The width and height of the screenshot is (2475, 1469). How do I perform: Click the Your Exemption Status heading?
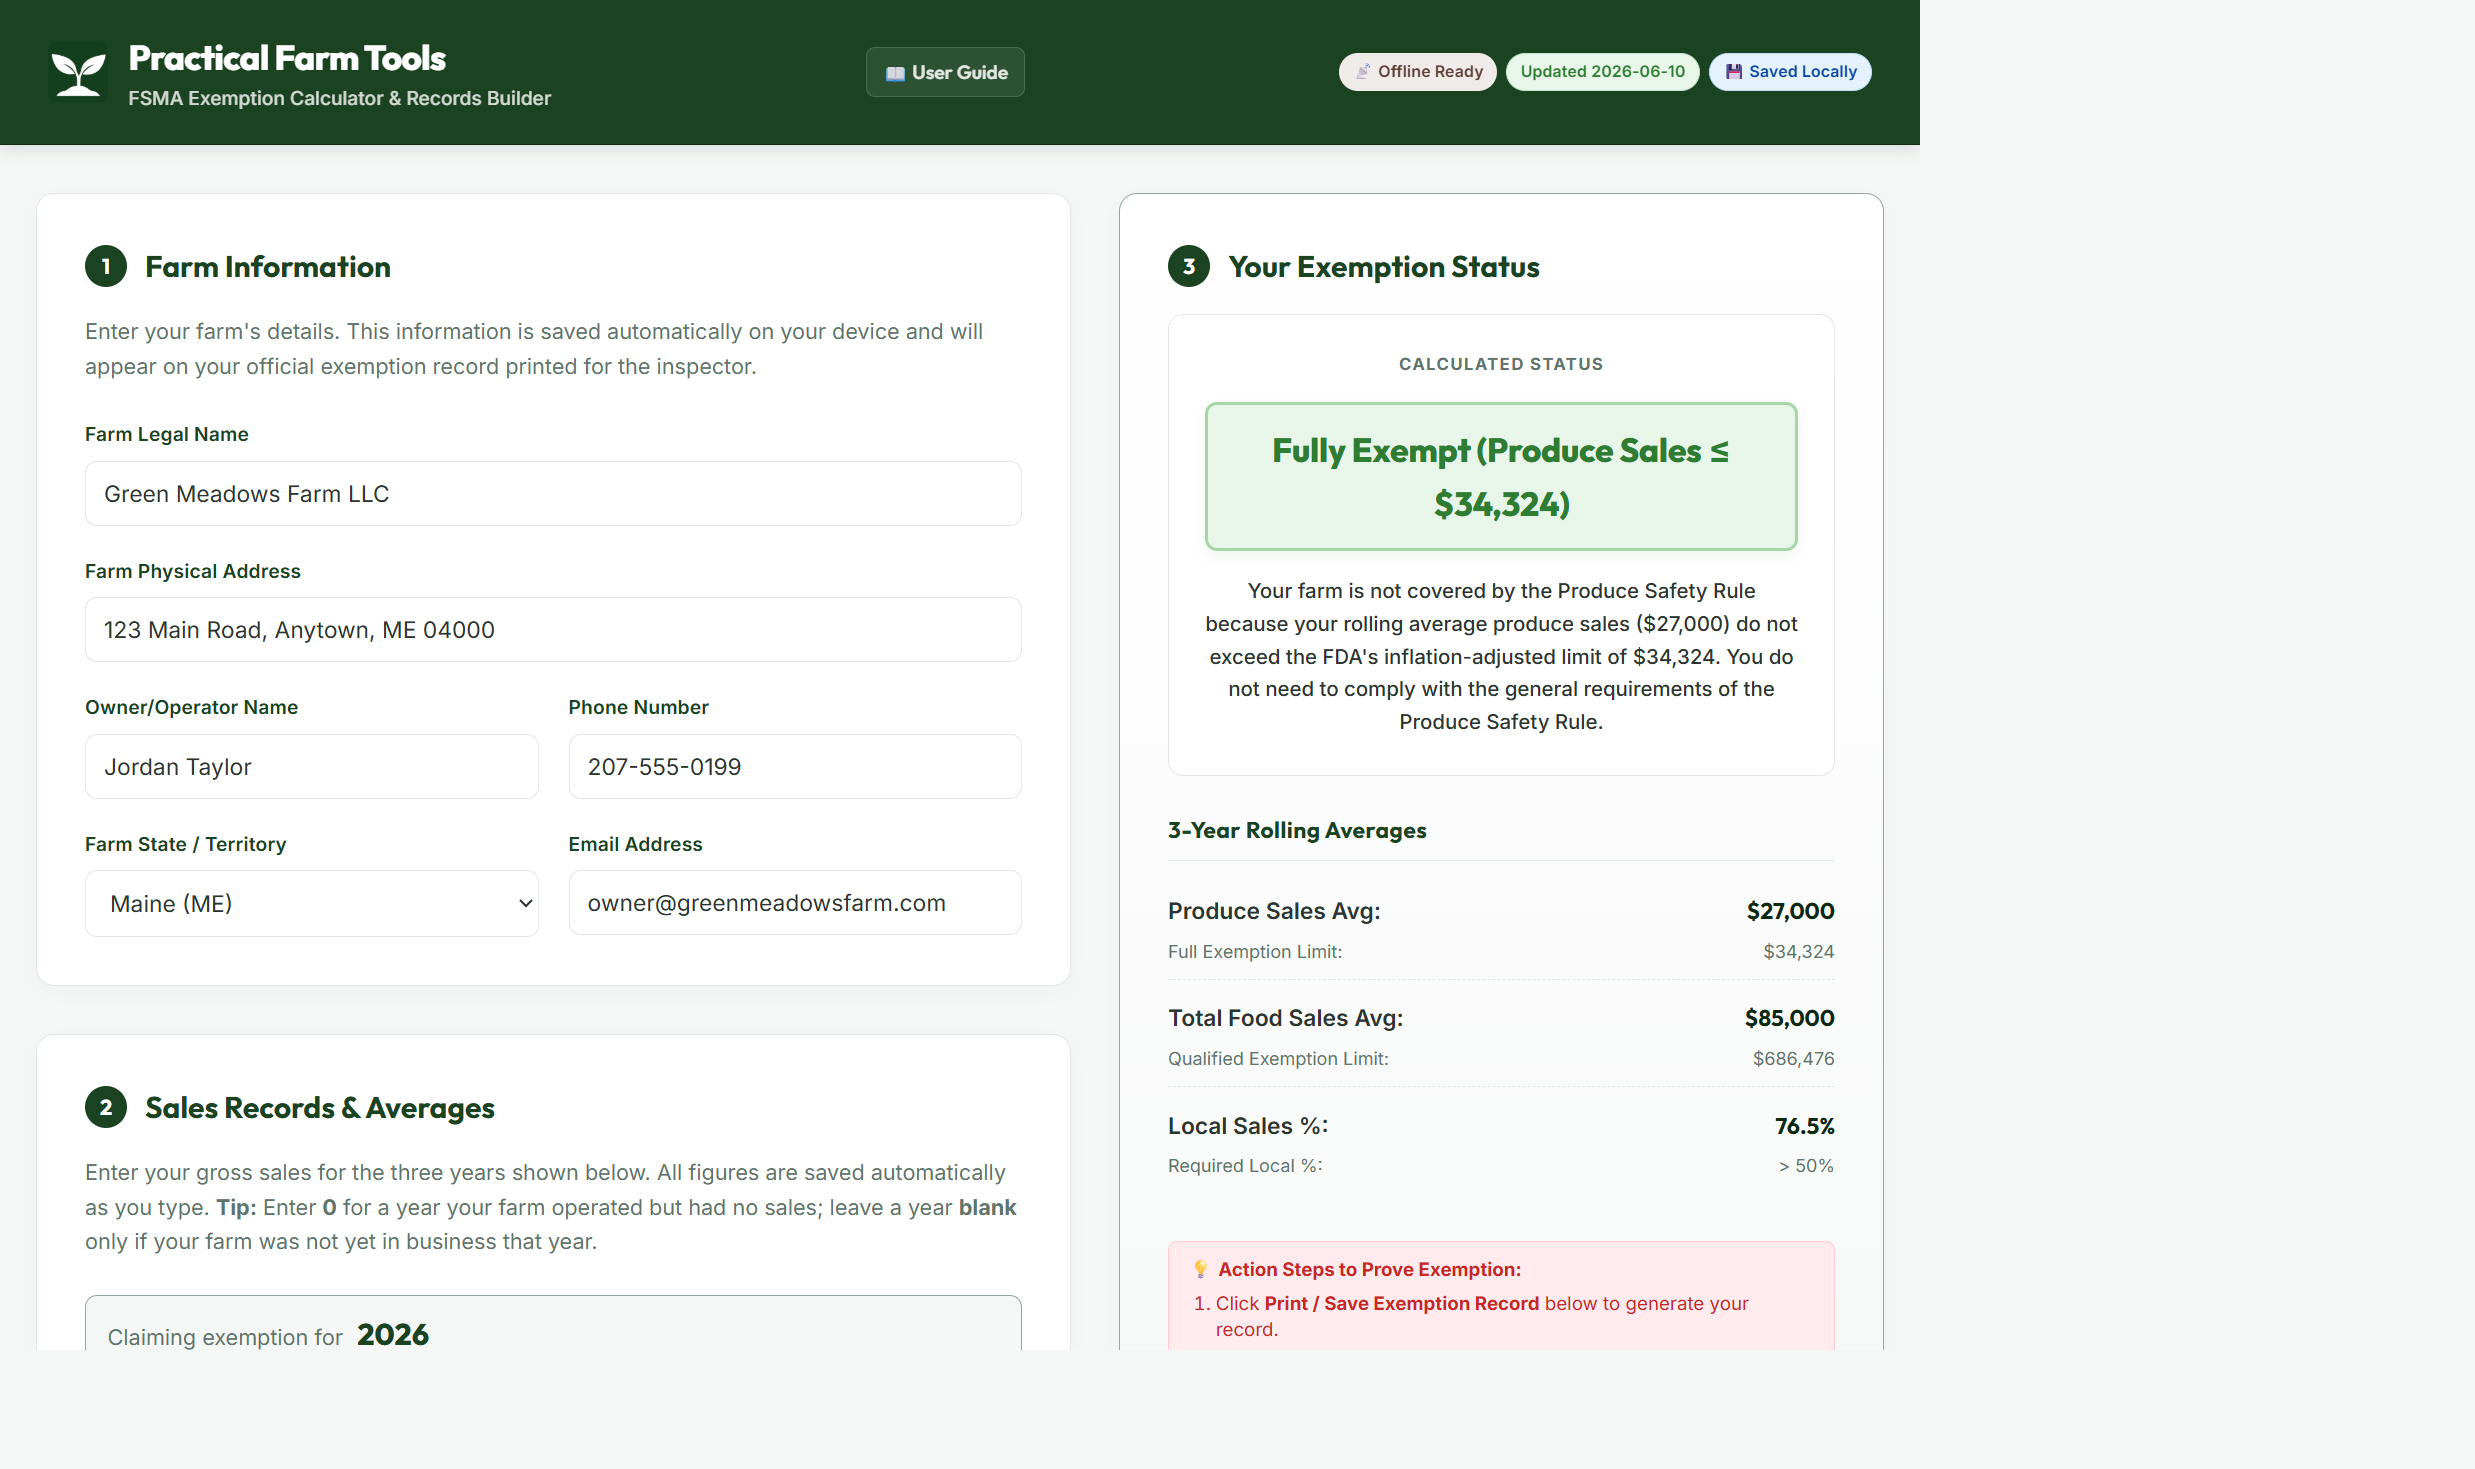(1384, 267)
